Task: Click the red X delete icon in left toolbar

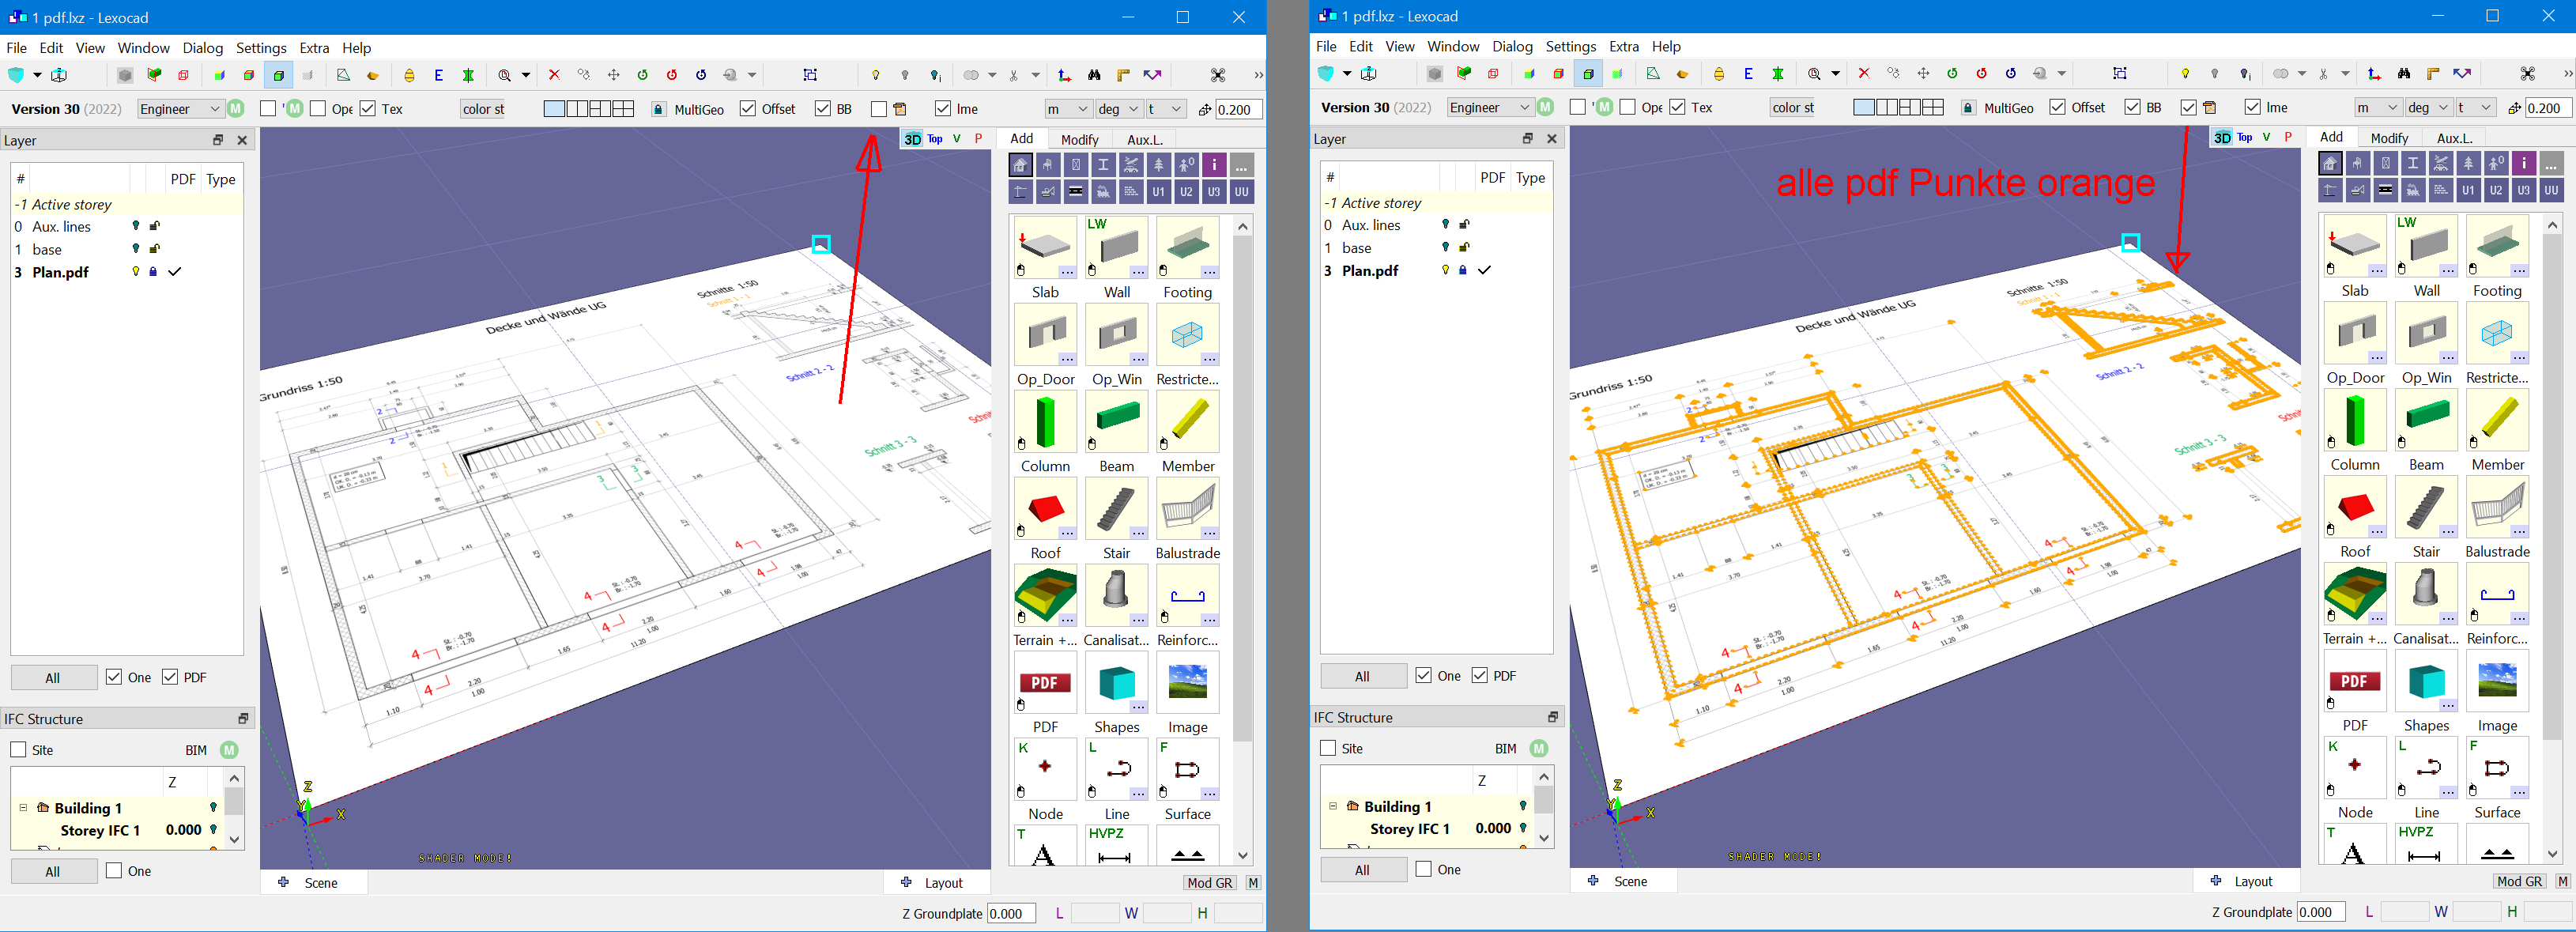Action: point(554,75)
